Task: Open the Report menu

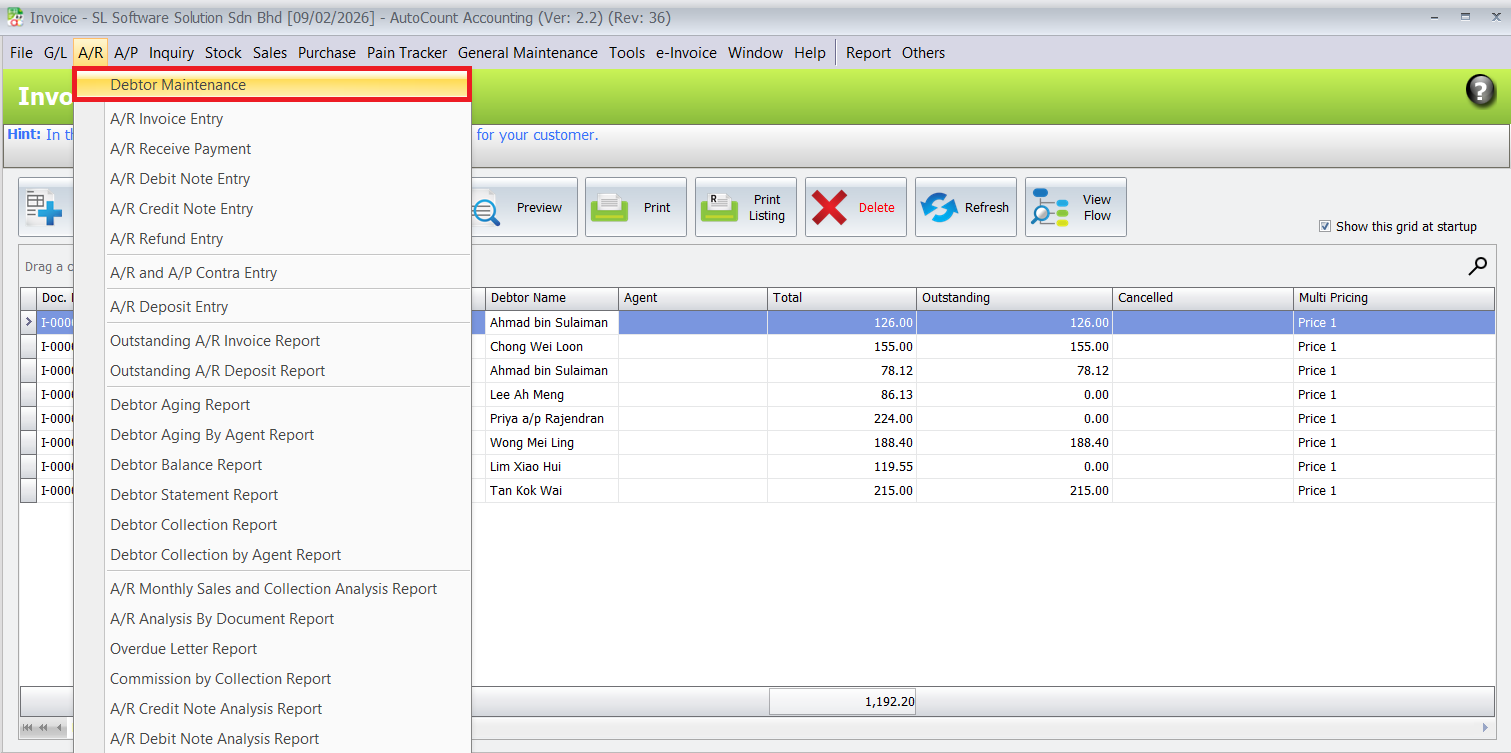Action: 868,53
